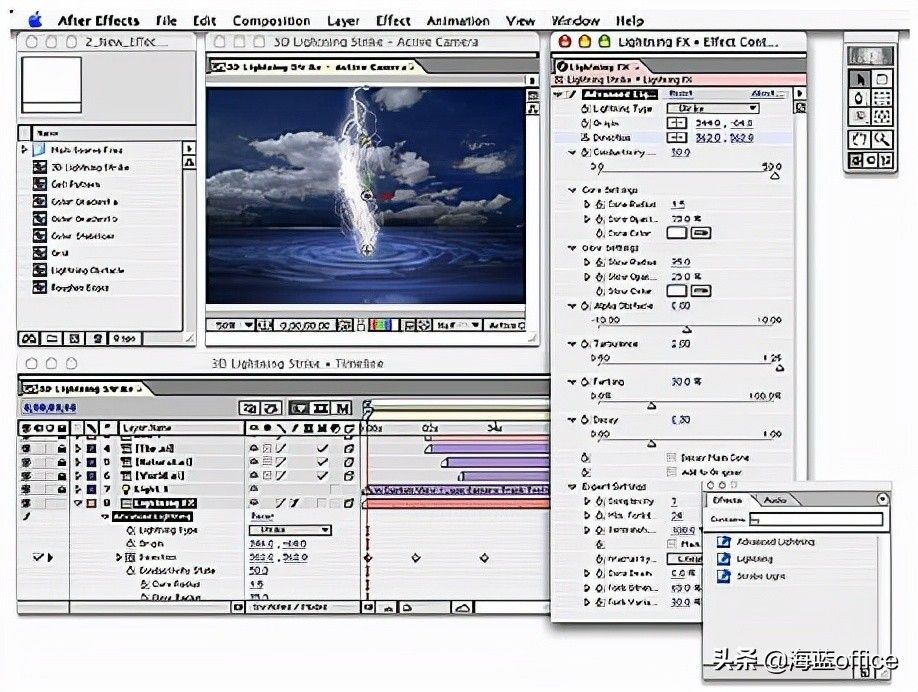Pick Core Color with the eyedropper
The image size is (918, 692).
701,233
